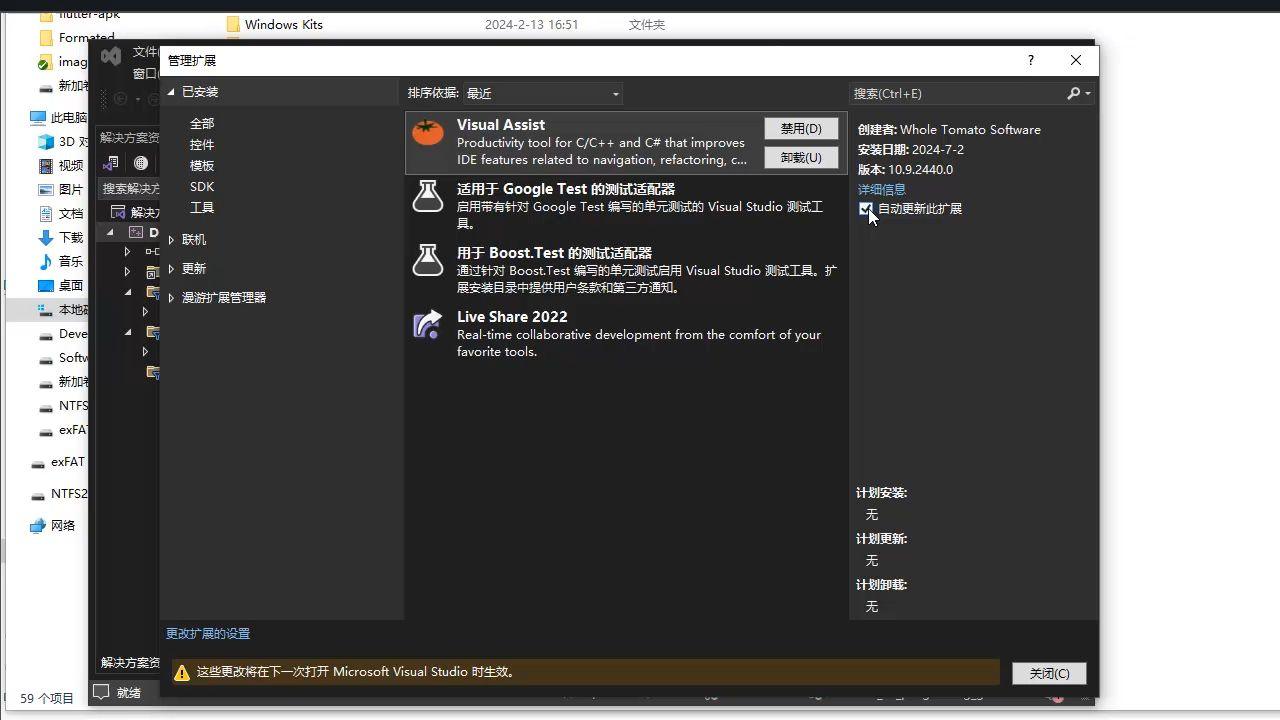
Task: Collapse the 已安装 category arrow
Action: click(x=171, y=91)
